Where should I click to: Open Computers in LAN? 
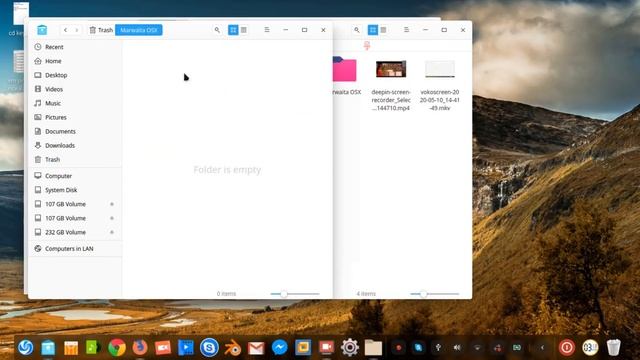tap(75, 249)
